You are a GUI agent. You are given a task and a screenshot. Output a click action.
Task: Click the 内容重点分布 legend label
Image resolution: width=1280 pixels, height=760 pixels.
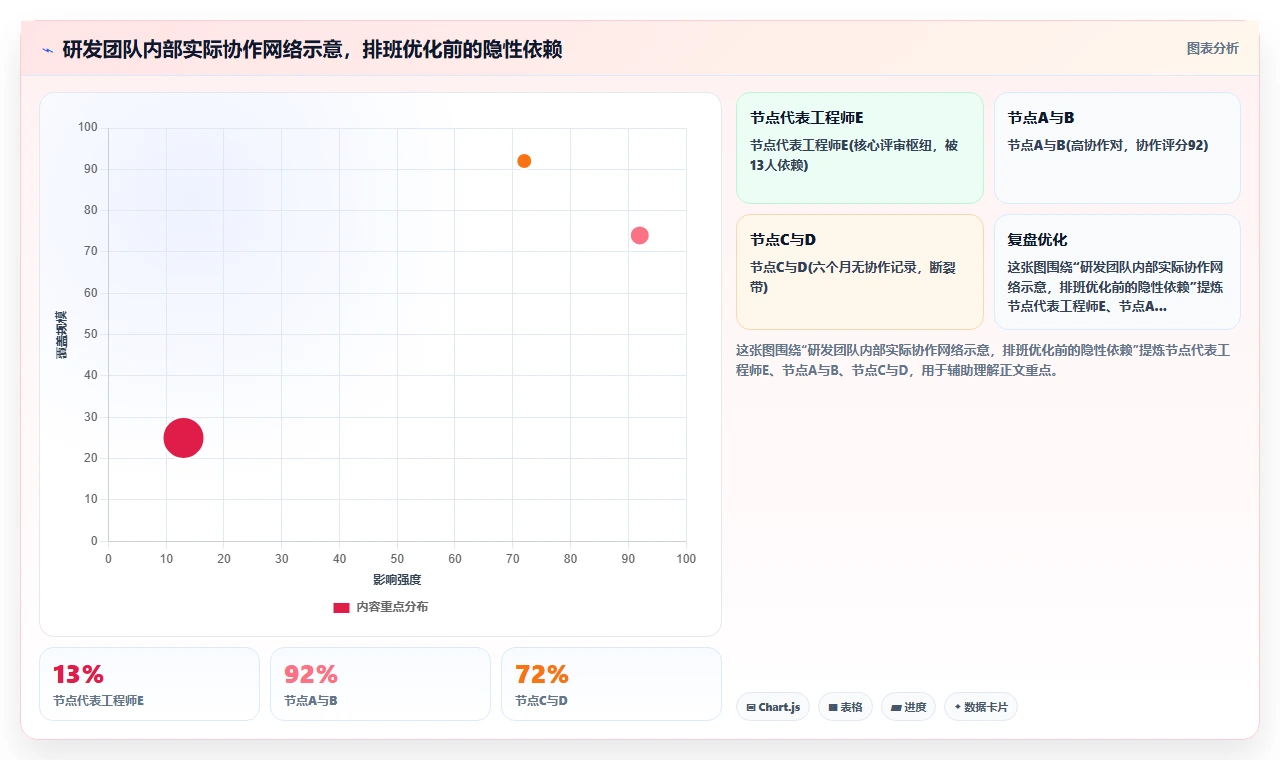point(392,607)
